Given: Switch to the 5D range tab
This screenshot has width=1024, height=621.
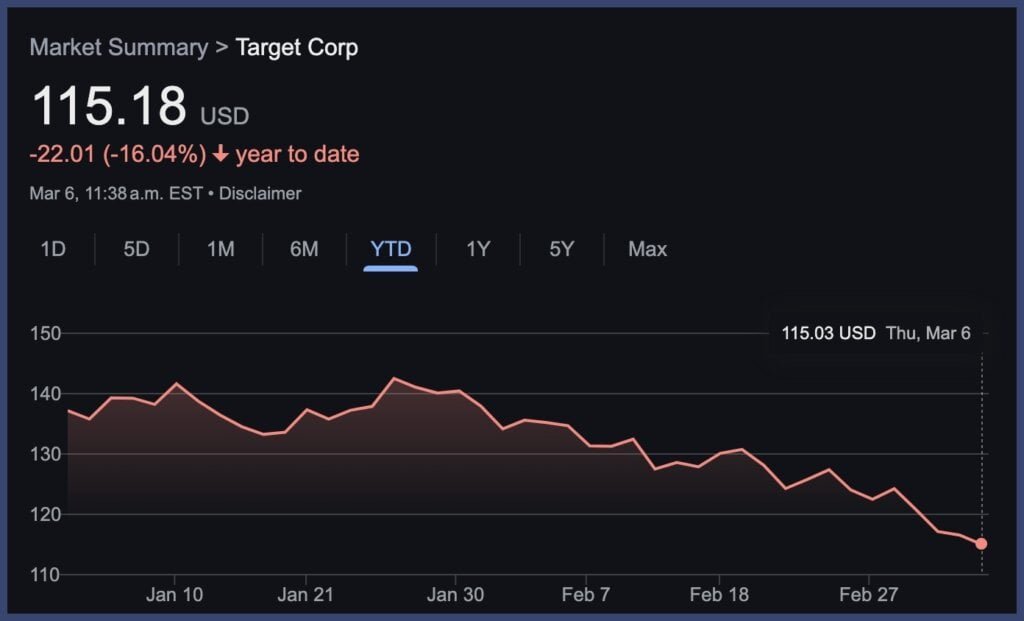Looking at the screenshot, I should 136,249.
